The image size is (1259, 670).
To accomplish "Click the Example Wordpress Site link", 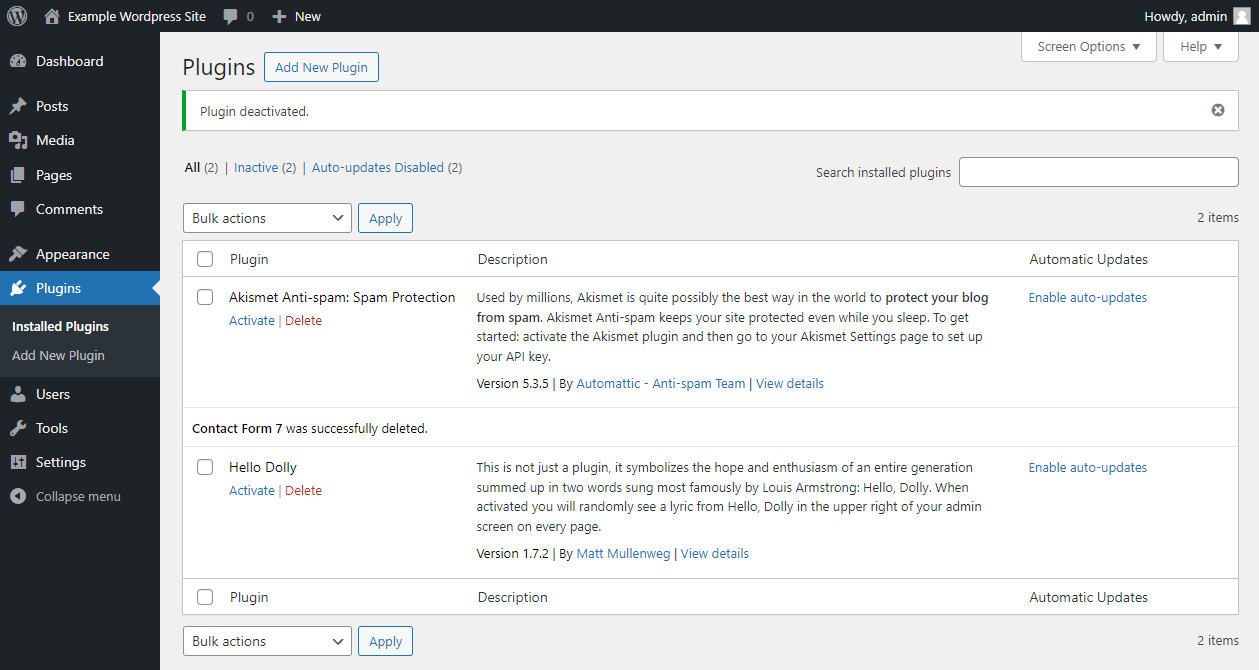I will [137, 16].
